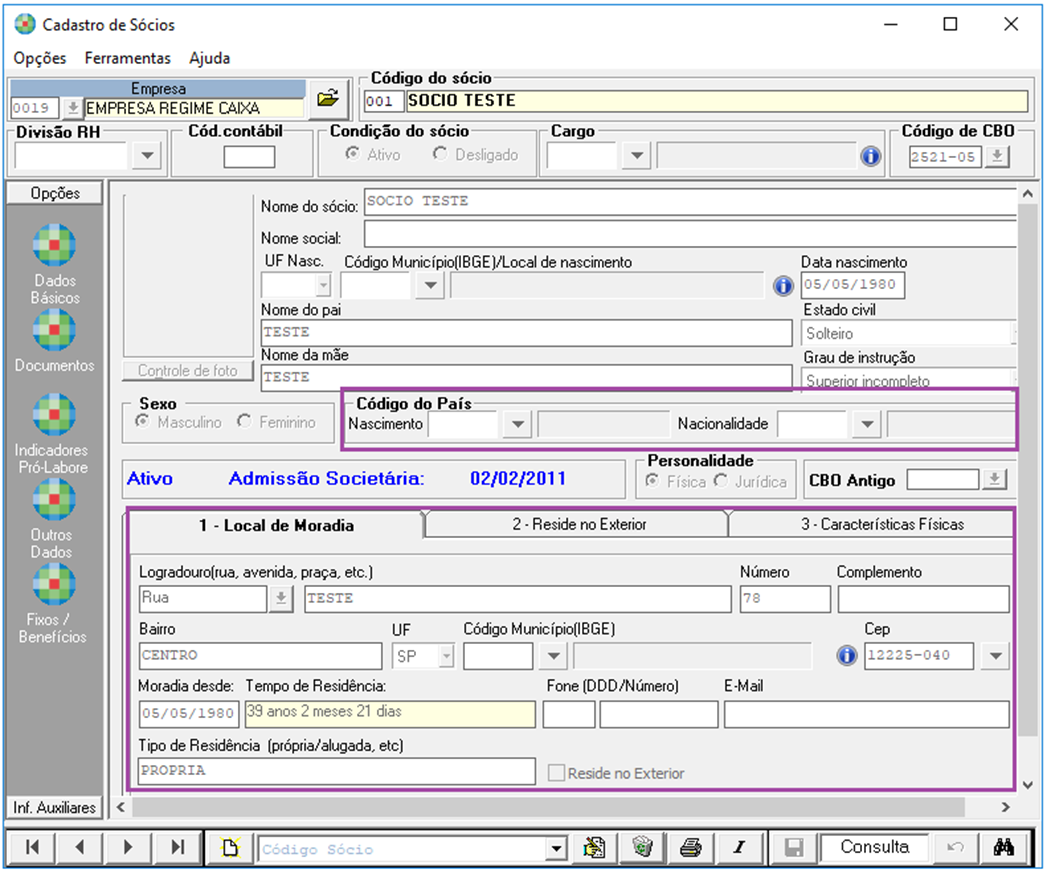The image size is (1047, 874).
Task: Click the edit record icon in bottom toolbar
Action: tap(594, 847)
